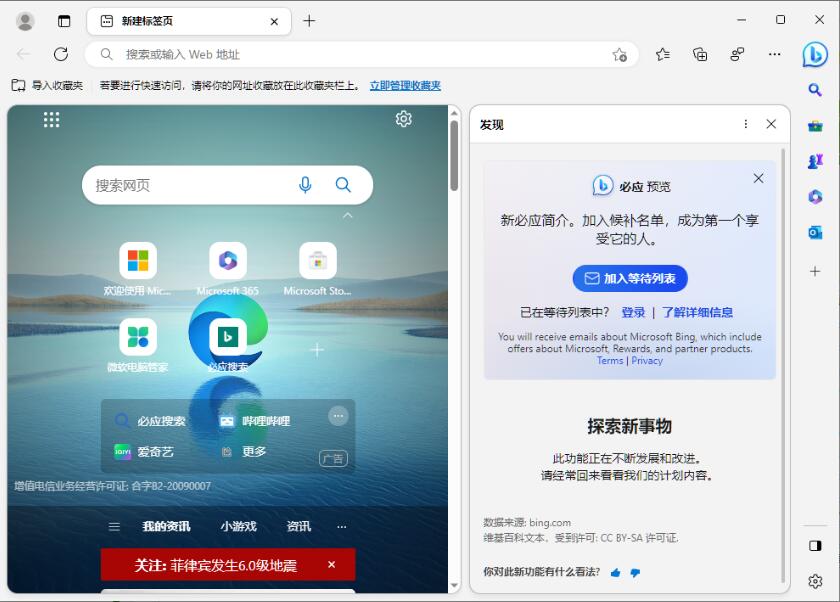Open links card ellipsis options
Screen dimensions: 840x602
click(338, 416)
